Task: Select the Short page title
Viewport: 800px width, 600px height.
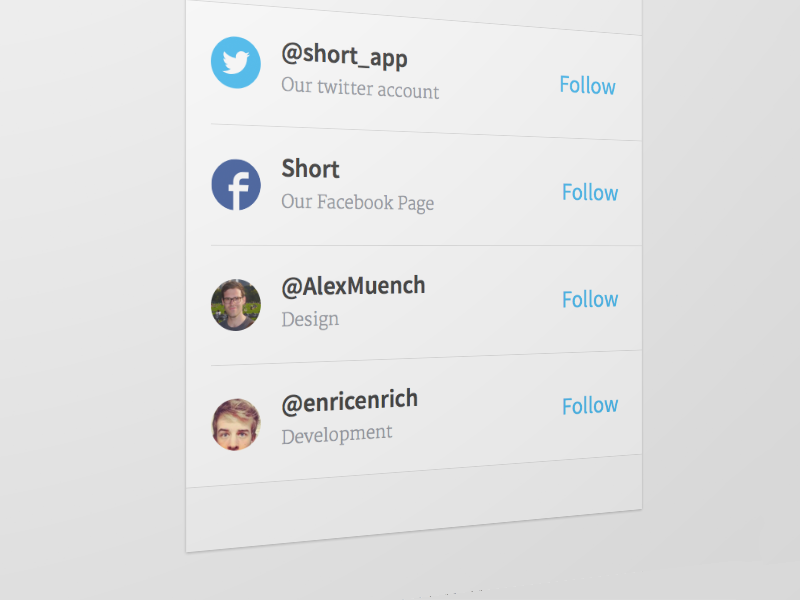Action: tap(310, 169)
